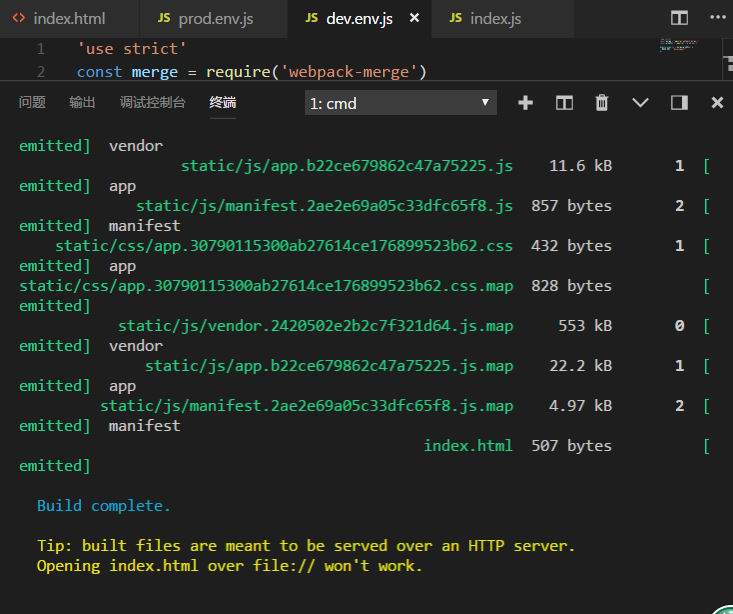The image size is (733, 614).
Task: Click static/js/manifest...f8.js.map path
Action: [x=307, y=406]
